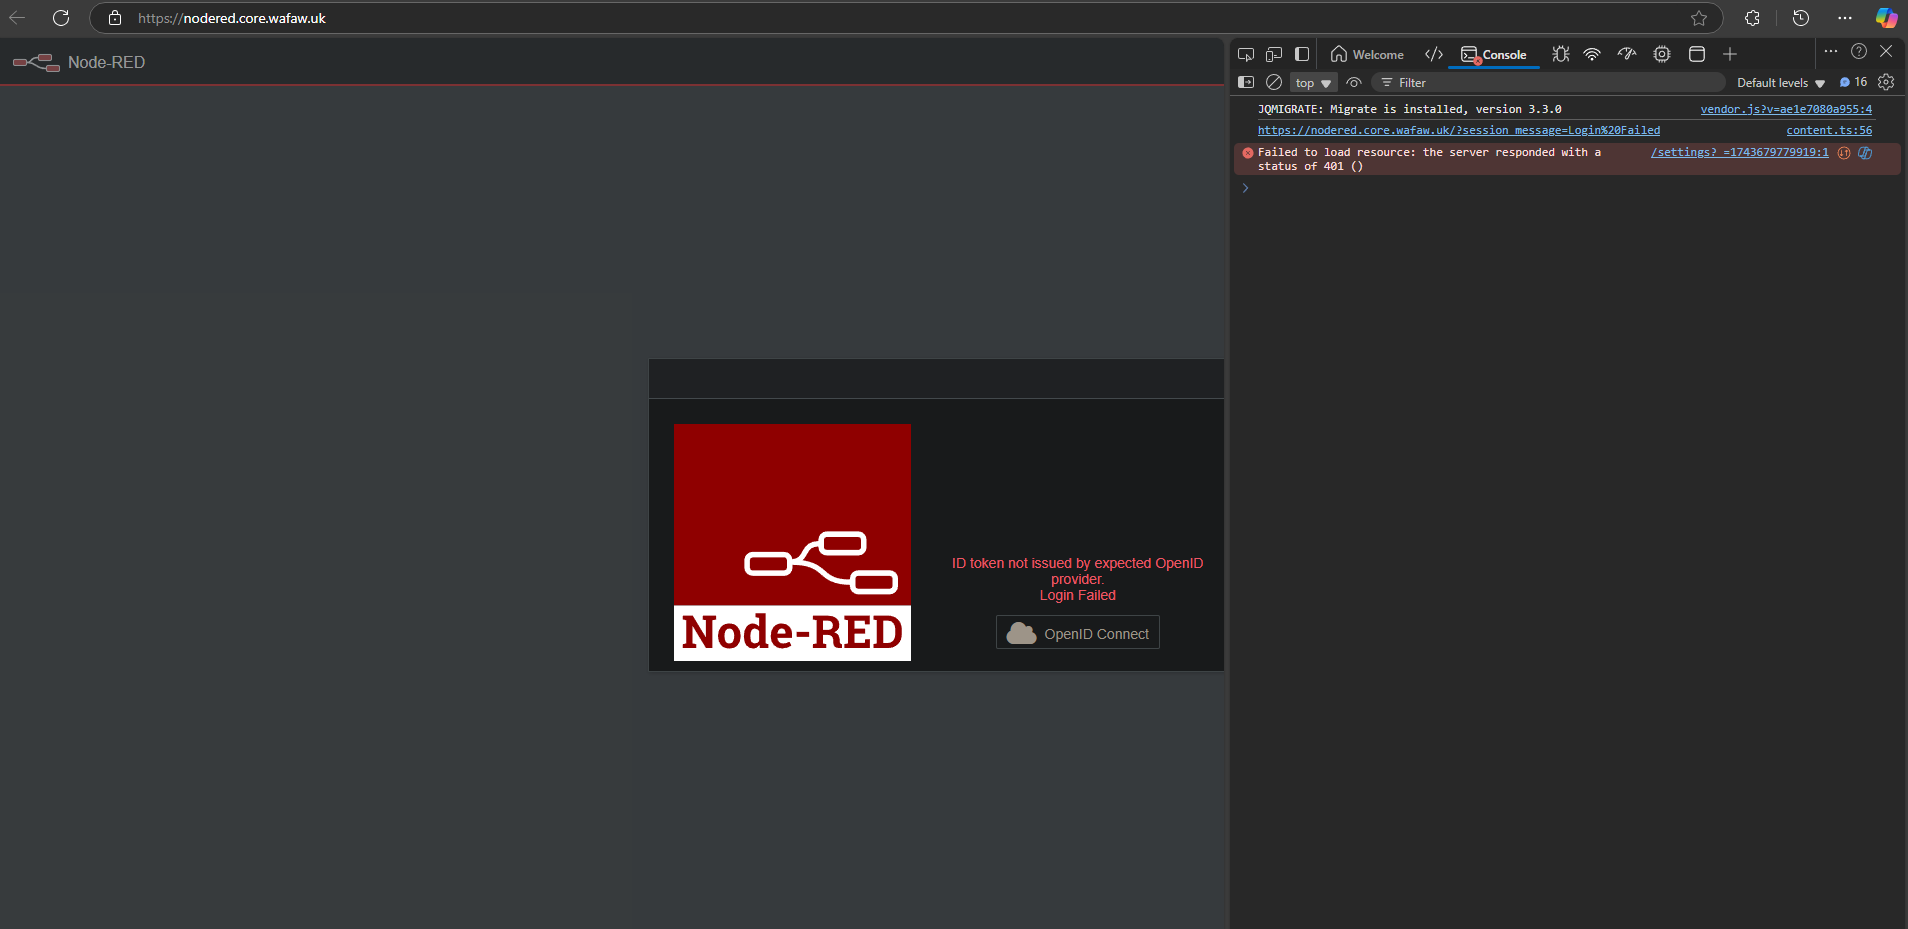This screenshot has width=1908, height=929.
Task: Reload the page with the refresh icon
Action: [x=61, y=18]
